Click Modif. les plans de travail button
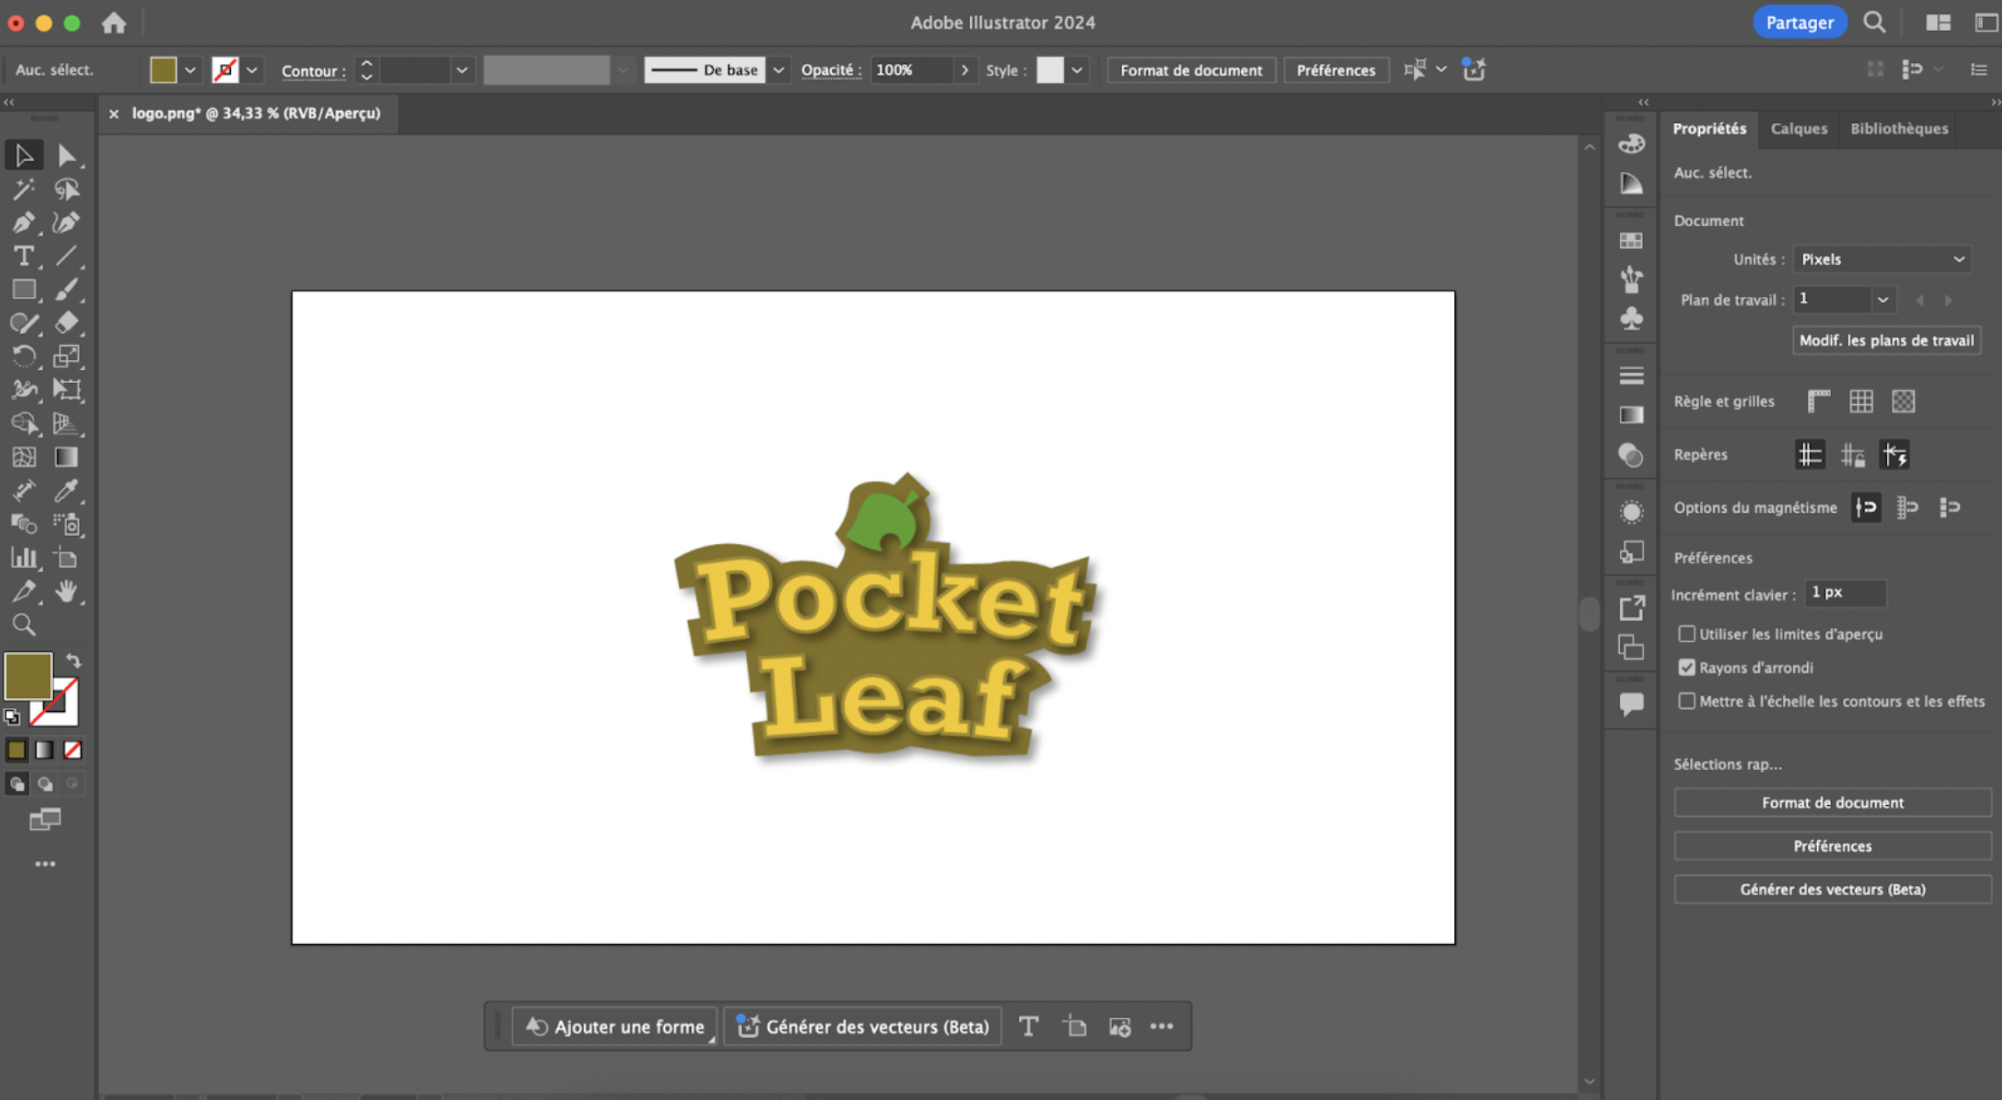Screen dimensions: 2002x1100 [1886, 340]
